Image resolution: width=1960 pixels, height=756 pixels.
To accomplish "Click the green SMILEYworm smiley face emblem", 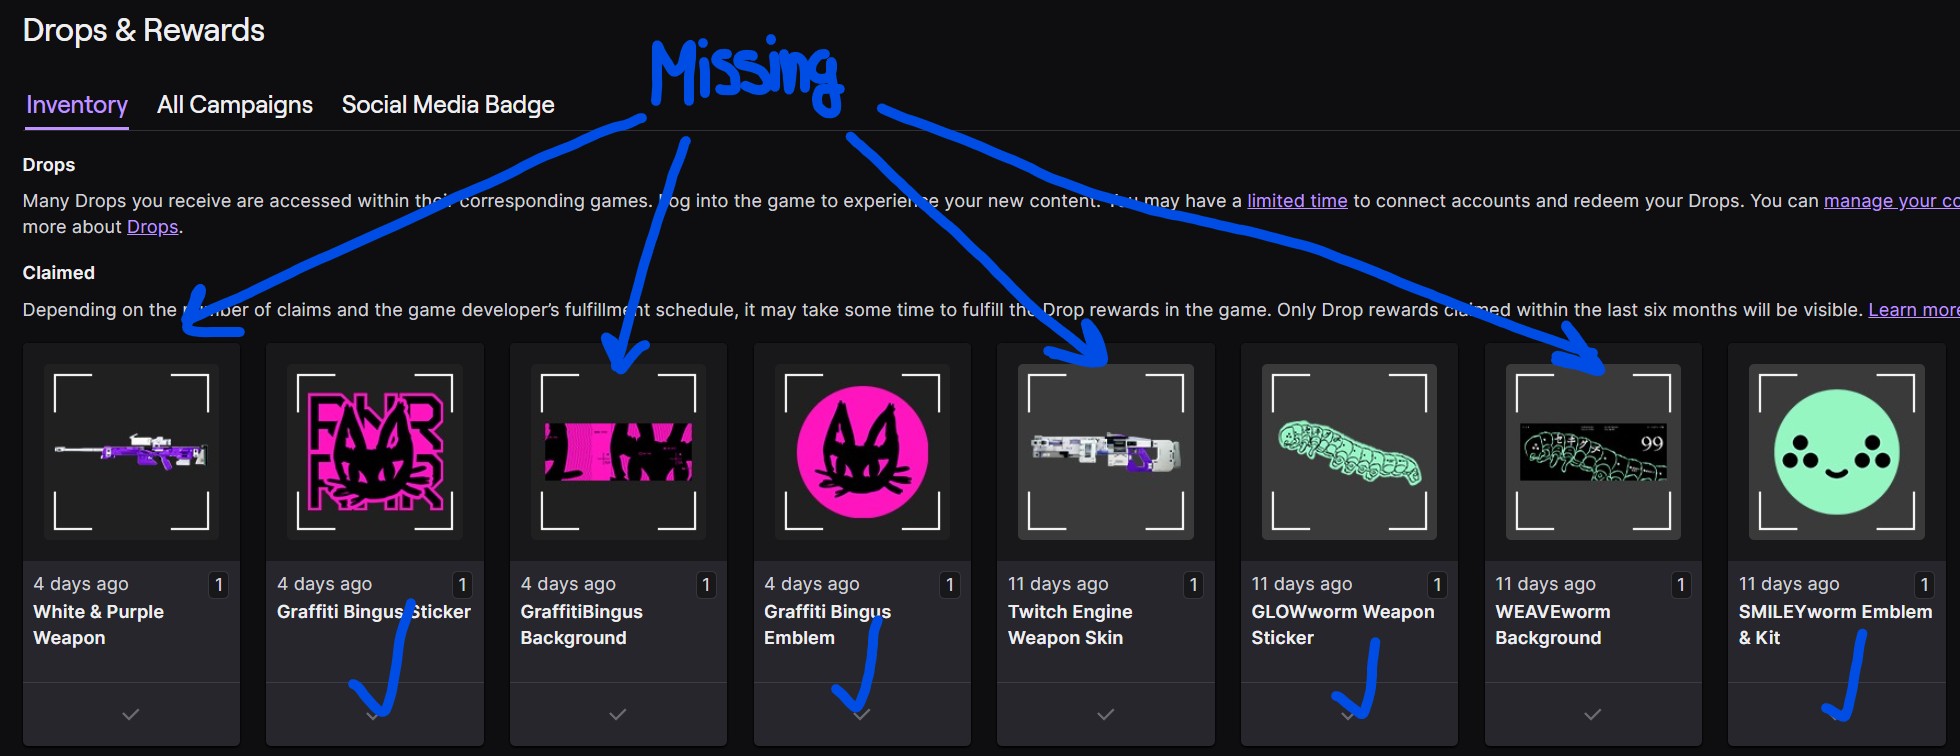I will point(1836,452).
